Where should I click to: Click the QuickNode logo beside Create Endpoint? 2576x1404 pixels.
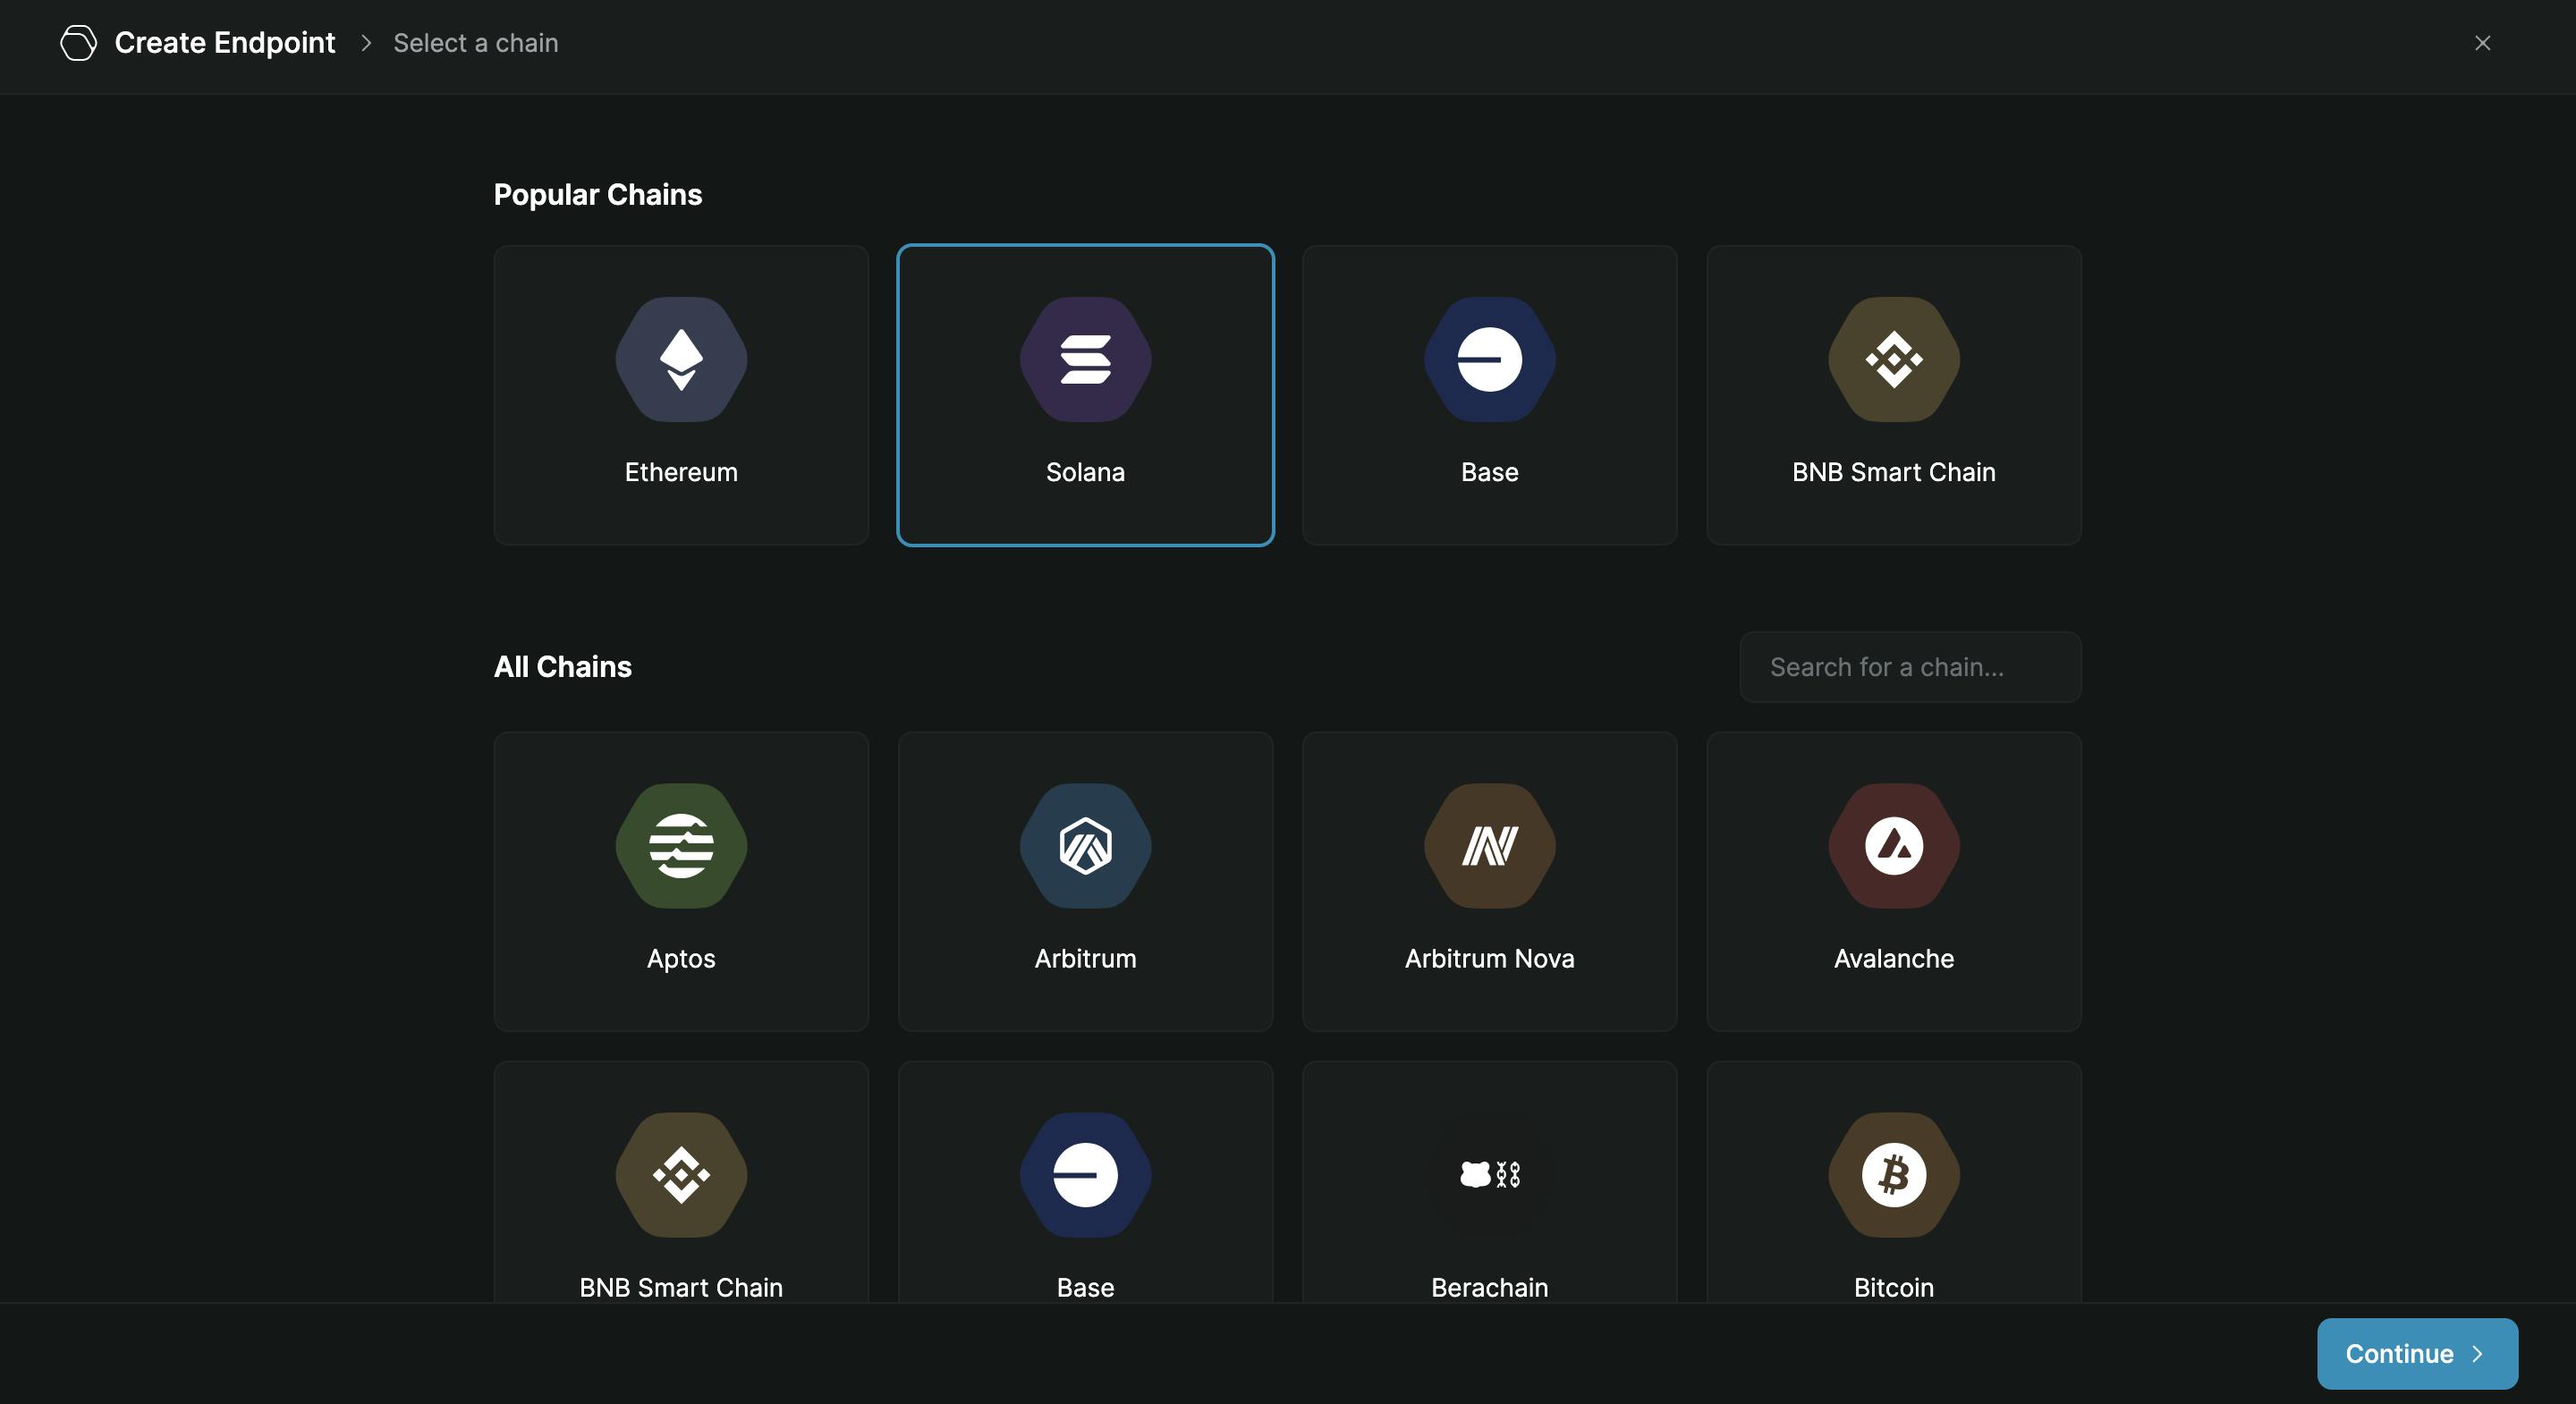(78, 43)
